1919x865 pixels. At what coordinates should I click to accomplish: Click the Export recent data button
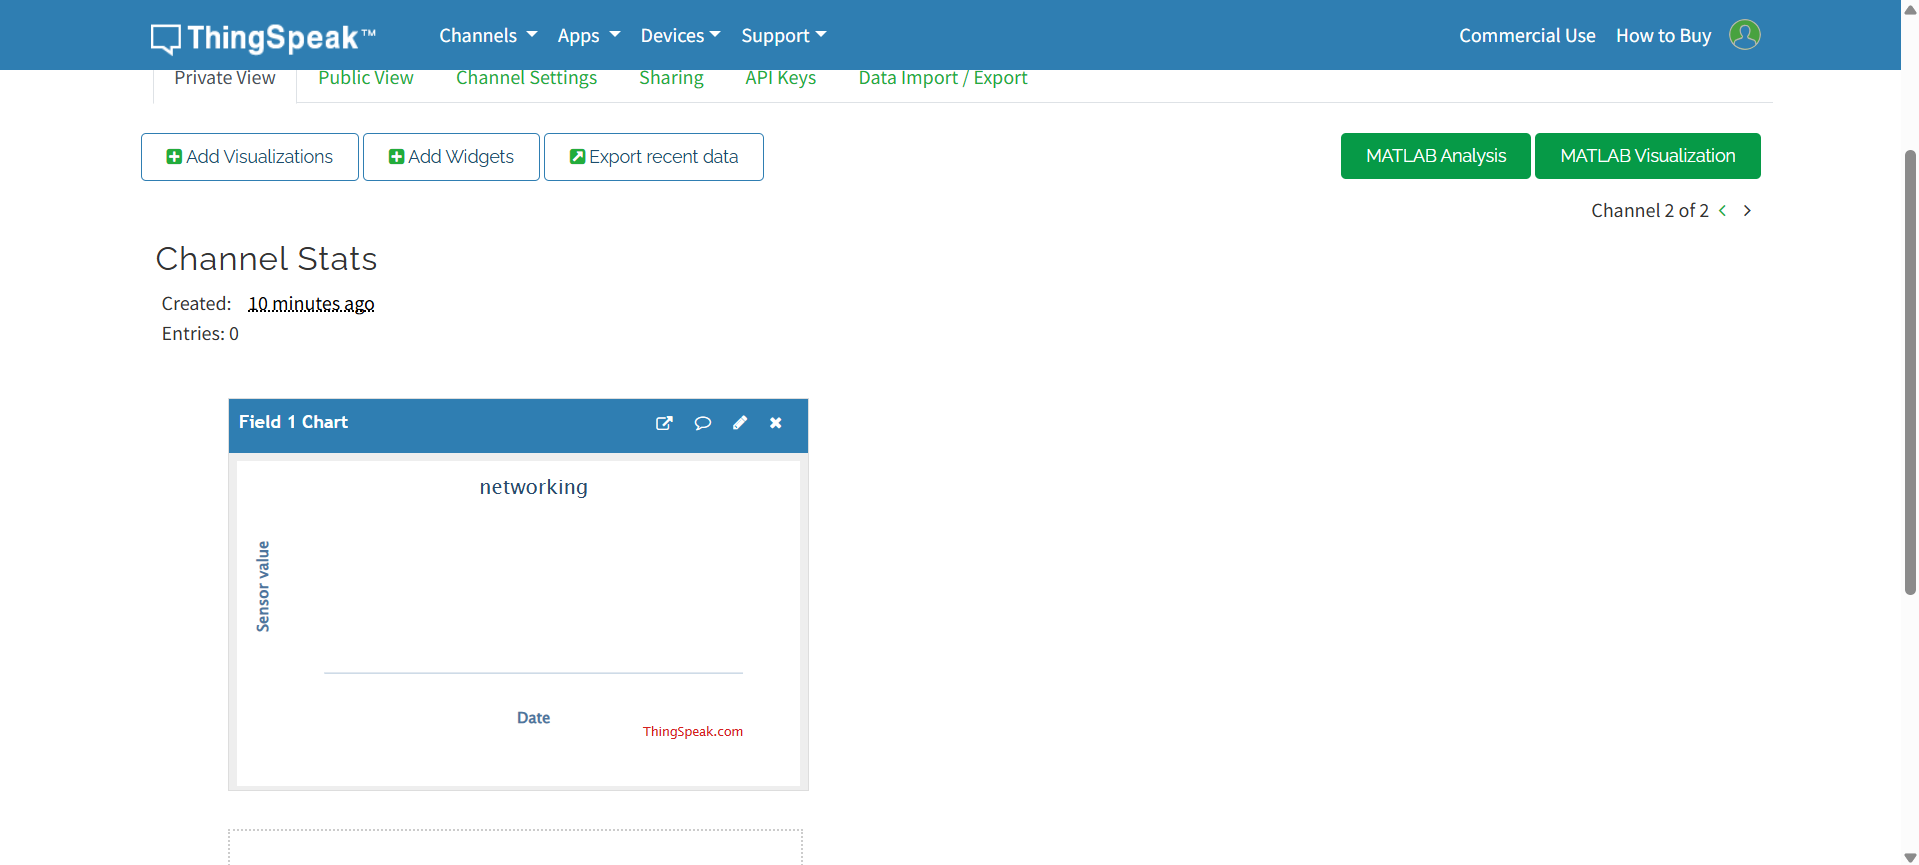pos(654,157)
